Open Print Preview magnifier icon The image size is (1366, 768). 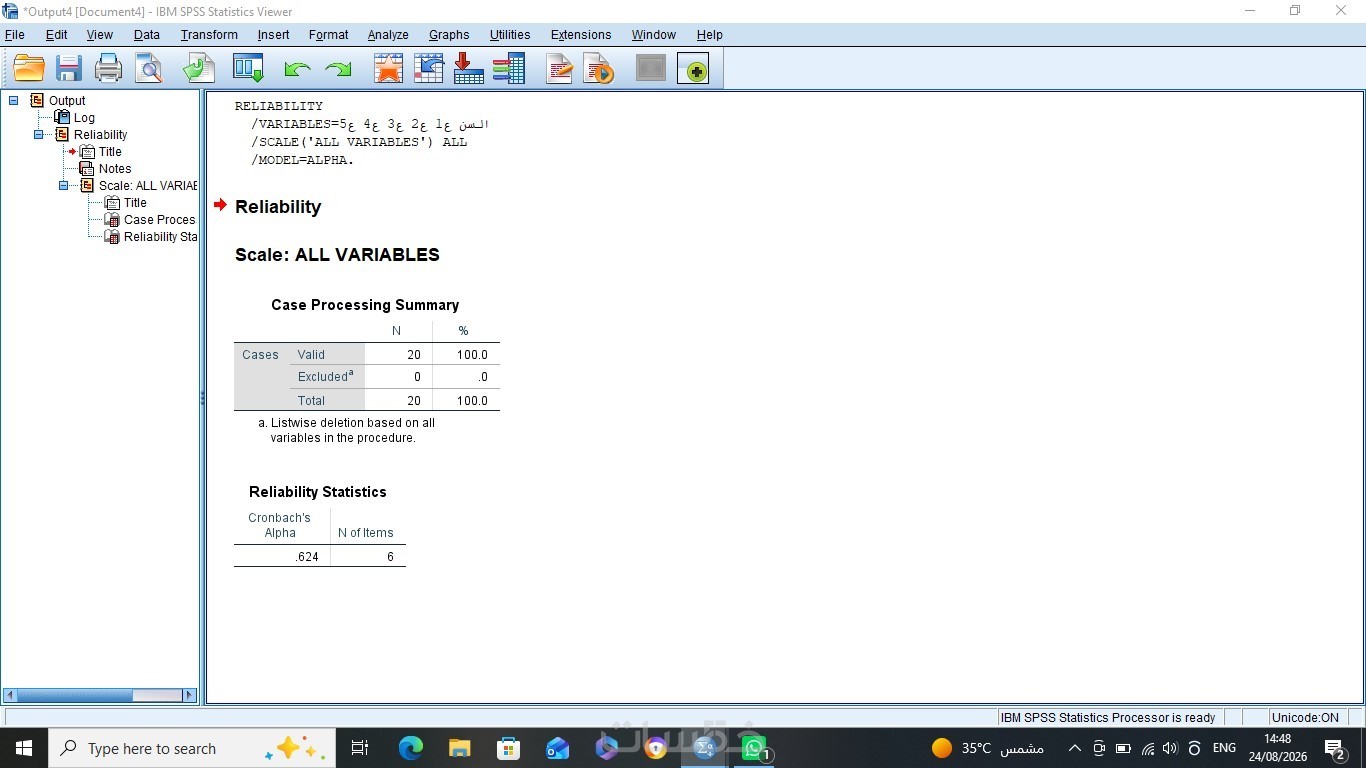pos(149,69)
